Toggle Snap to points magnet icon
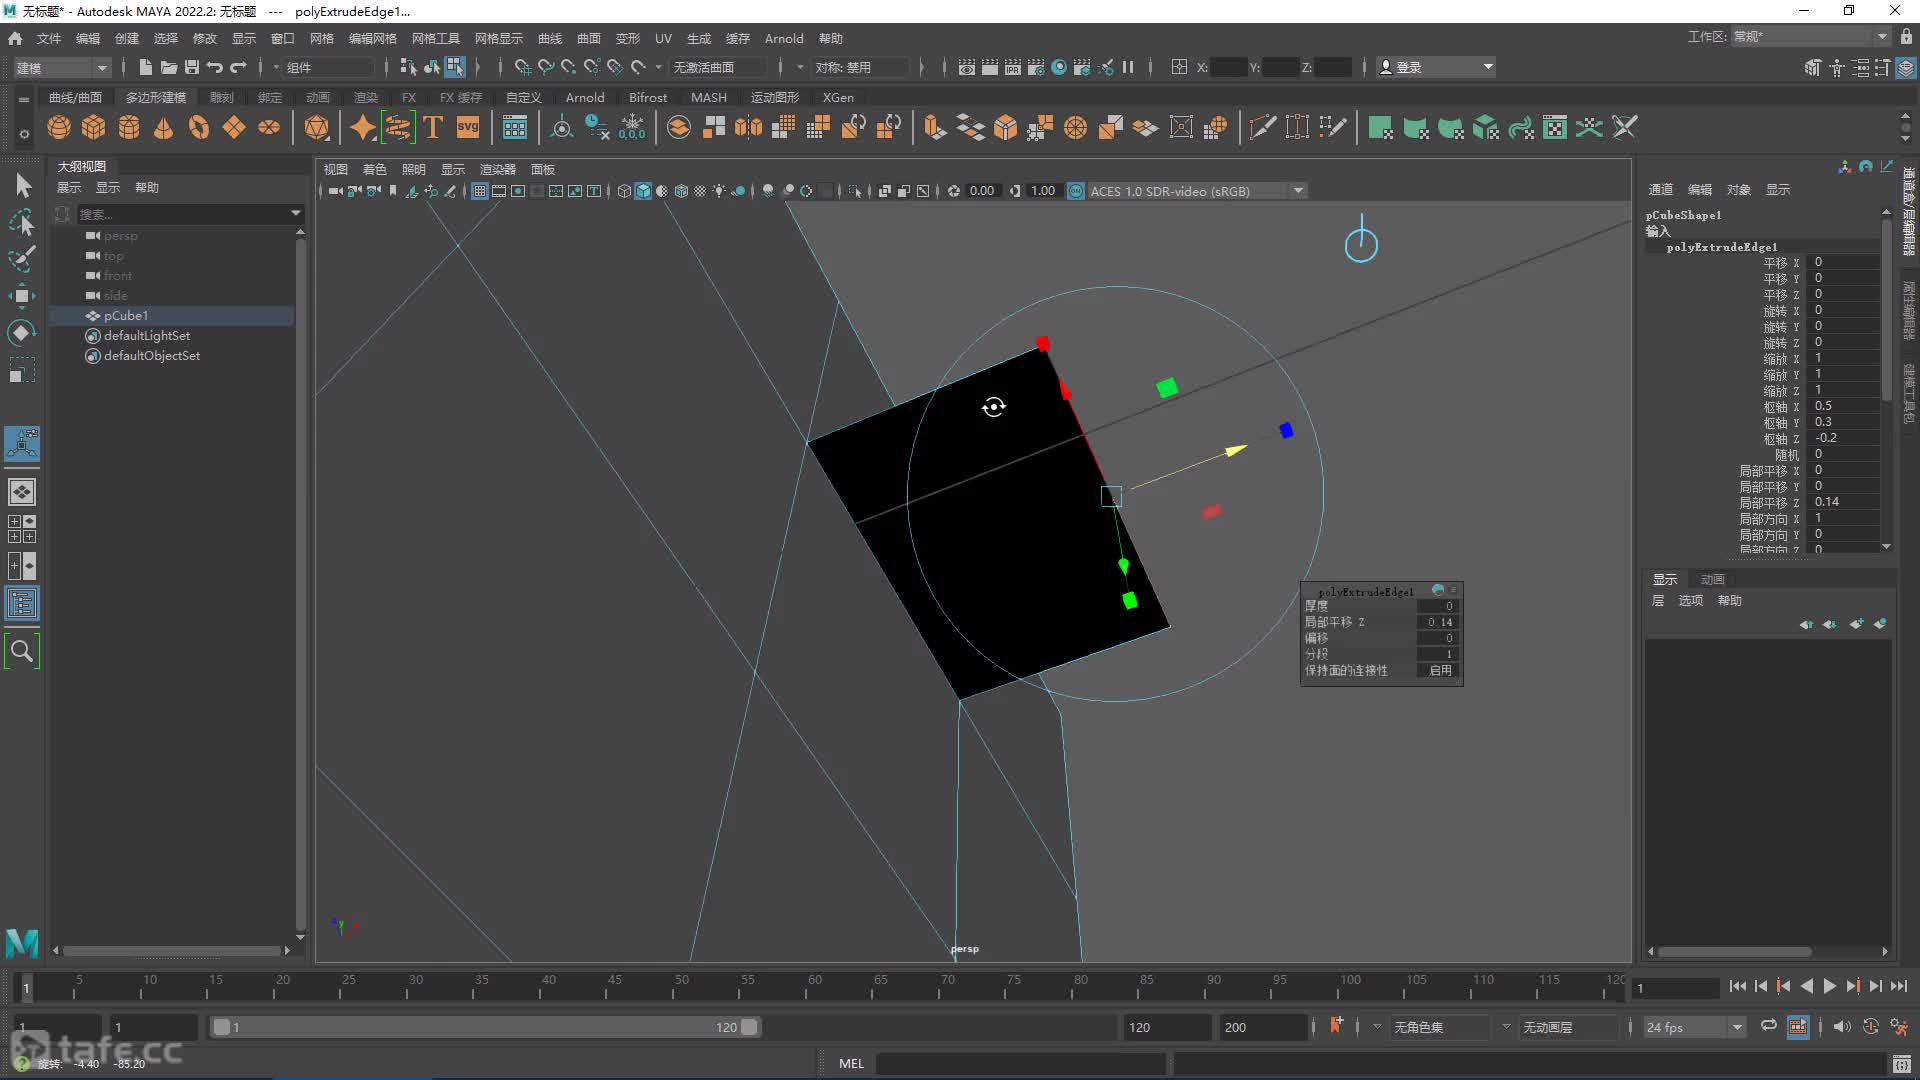The height and width of the screenshot is (1080, 1920). tap(568, 67)
